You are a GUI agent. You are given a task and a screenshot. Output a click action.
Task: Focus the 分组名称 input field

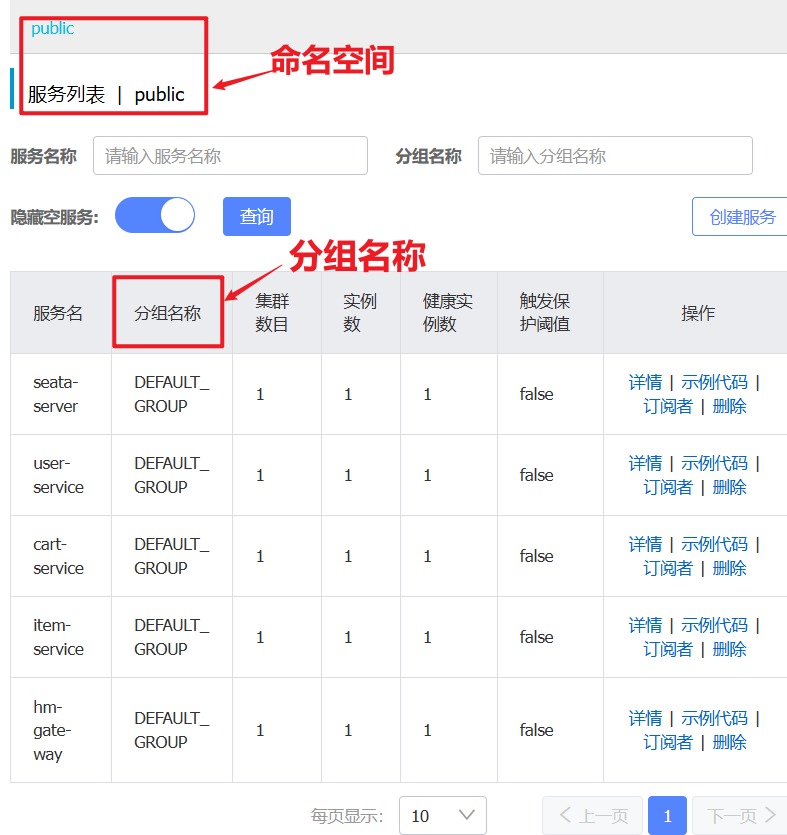click(615, 156)
